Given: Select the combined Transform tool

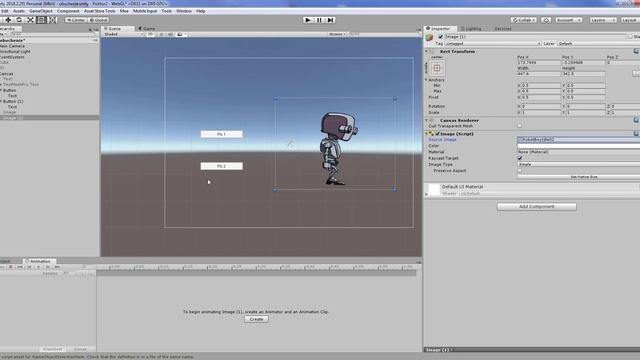Looking at the screenshot, I should (52, 20).
